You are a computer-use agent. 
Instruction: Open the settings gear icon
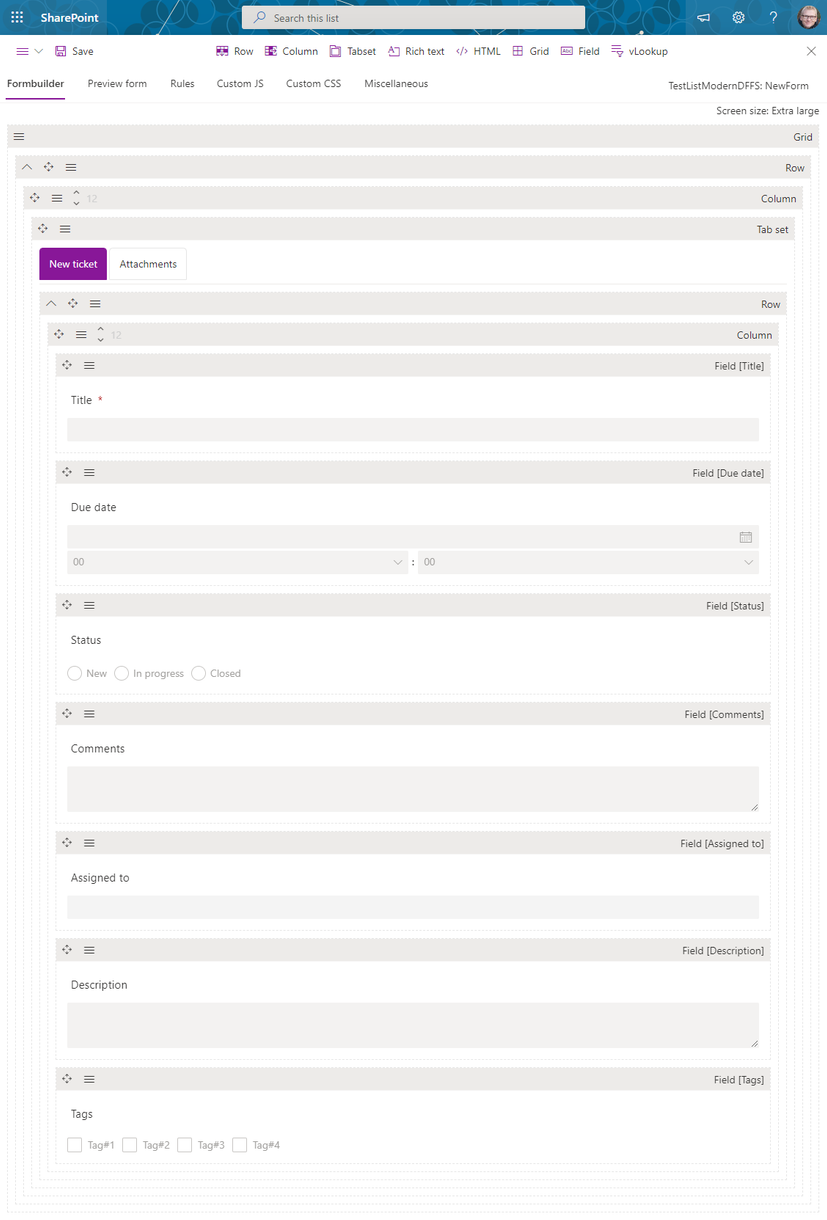pos(738,17)
